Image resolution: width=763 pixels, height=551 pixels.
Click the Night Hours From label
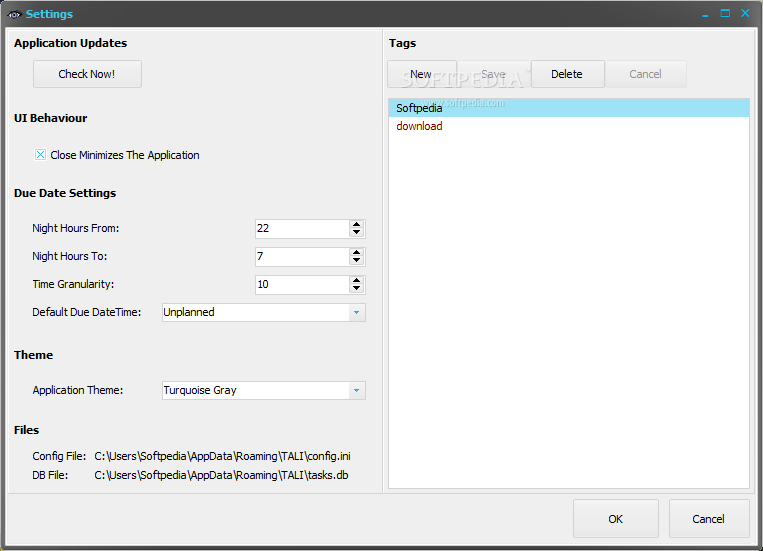click(76, 228)
